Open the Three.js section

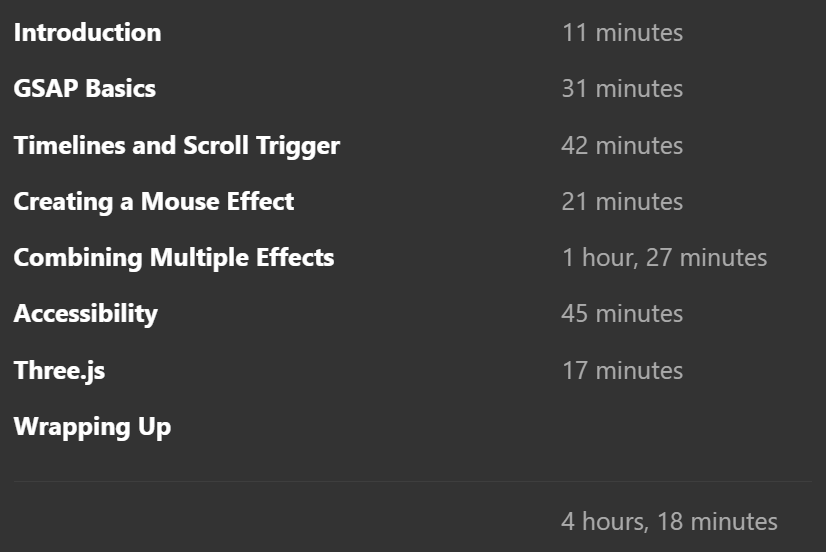[60, 370]
